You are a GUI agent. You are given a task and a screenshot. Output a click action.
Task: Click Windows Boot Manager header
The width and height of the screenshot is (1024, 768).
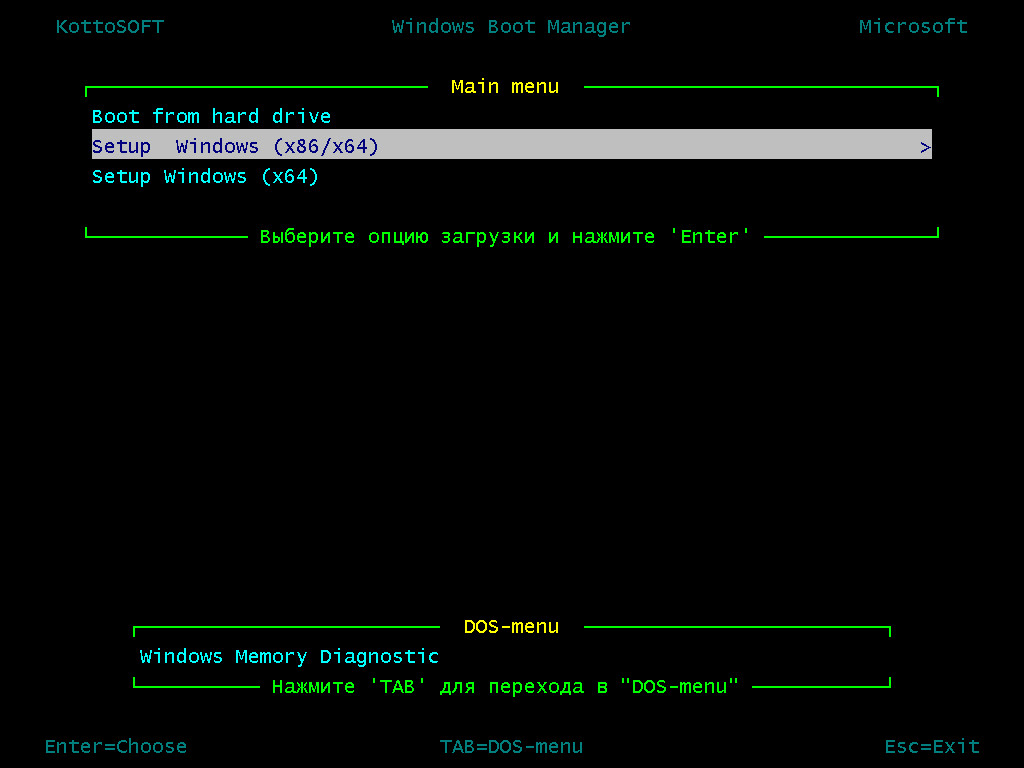pyautogui.click(x=511, y=27)
